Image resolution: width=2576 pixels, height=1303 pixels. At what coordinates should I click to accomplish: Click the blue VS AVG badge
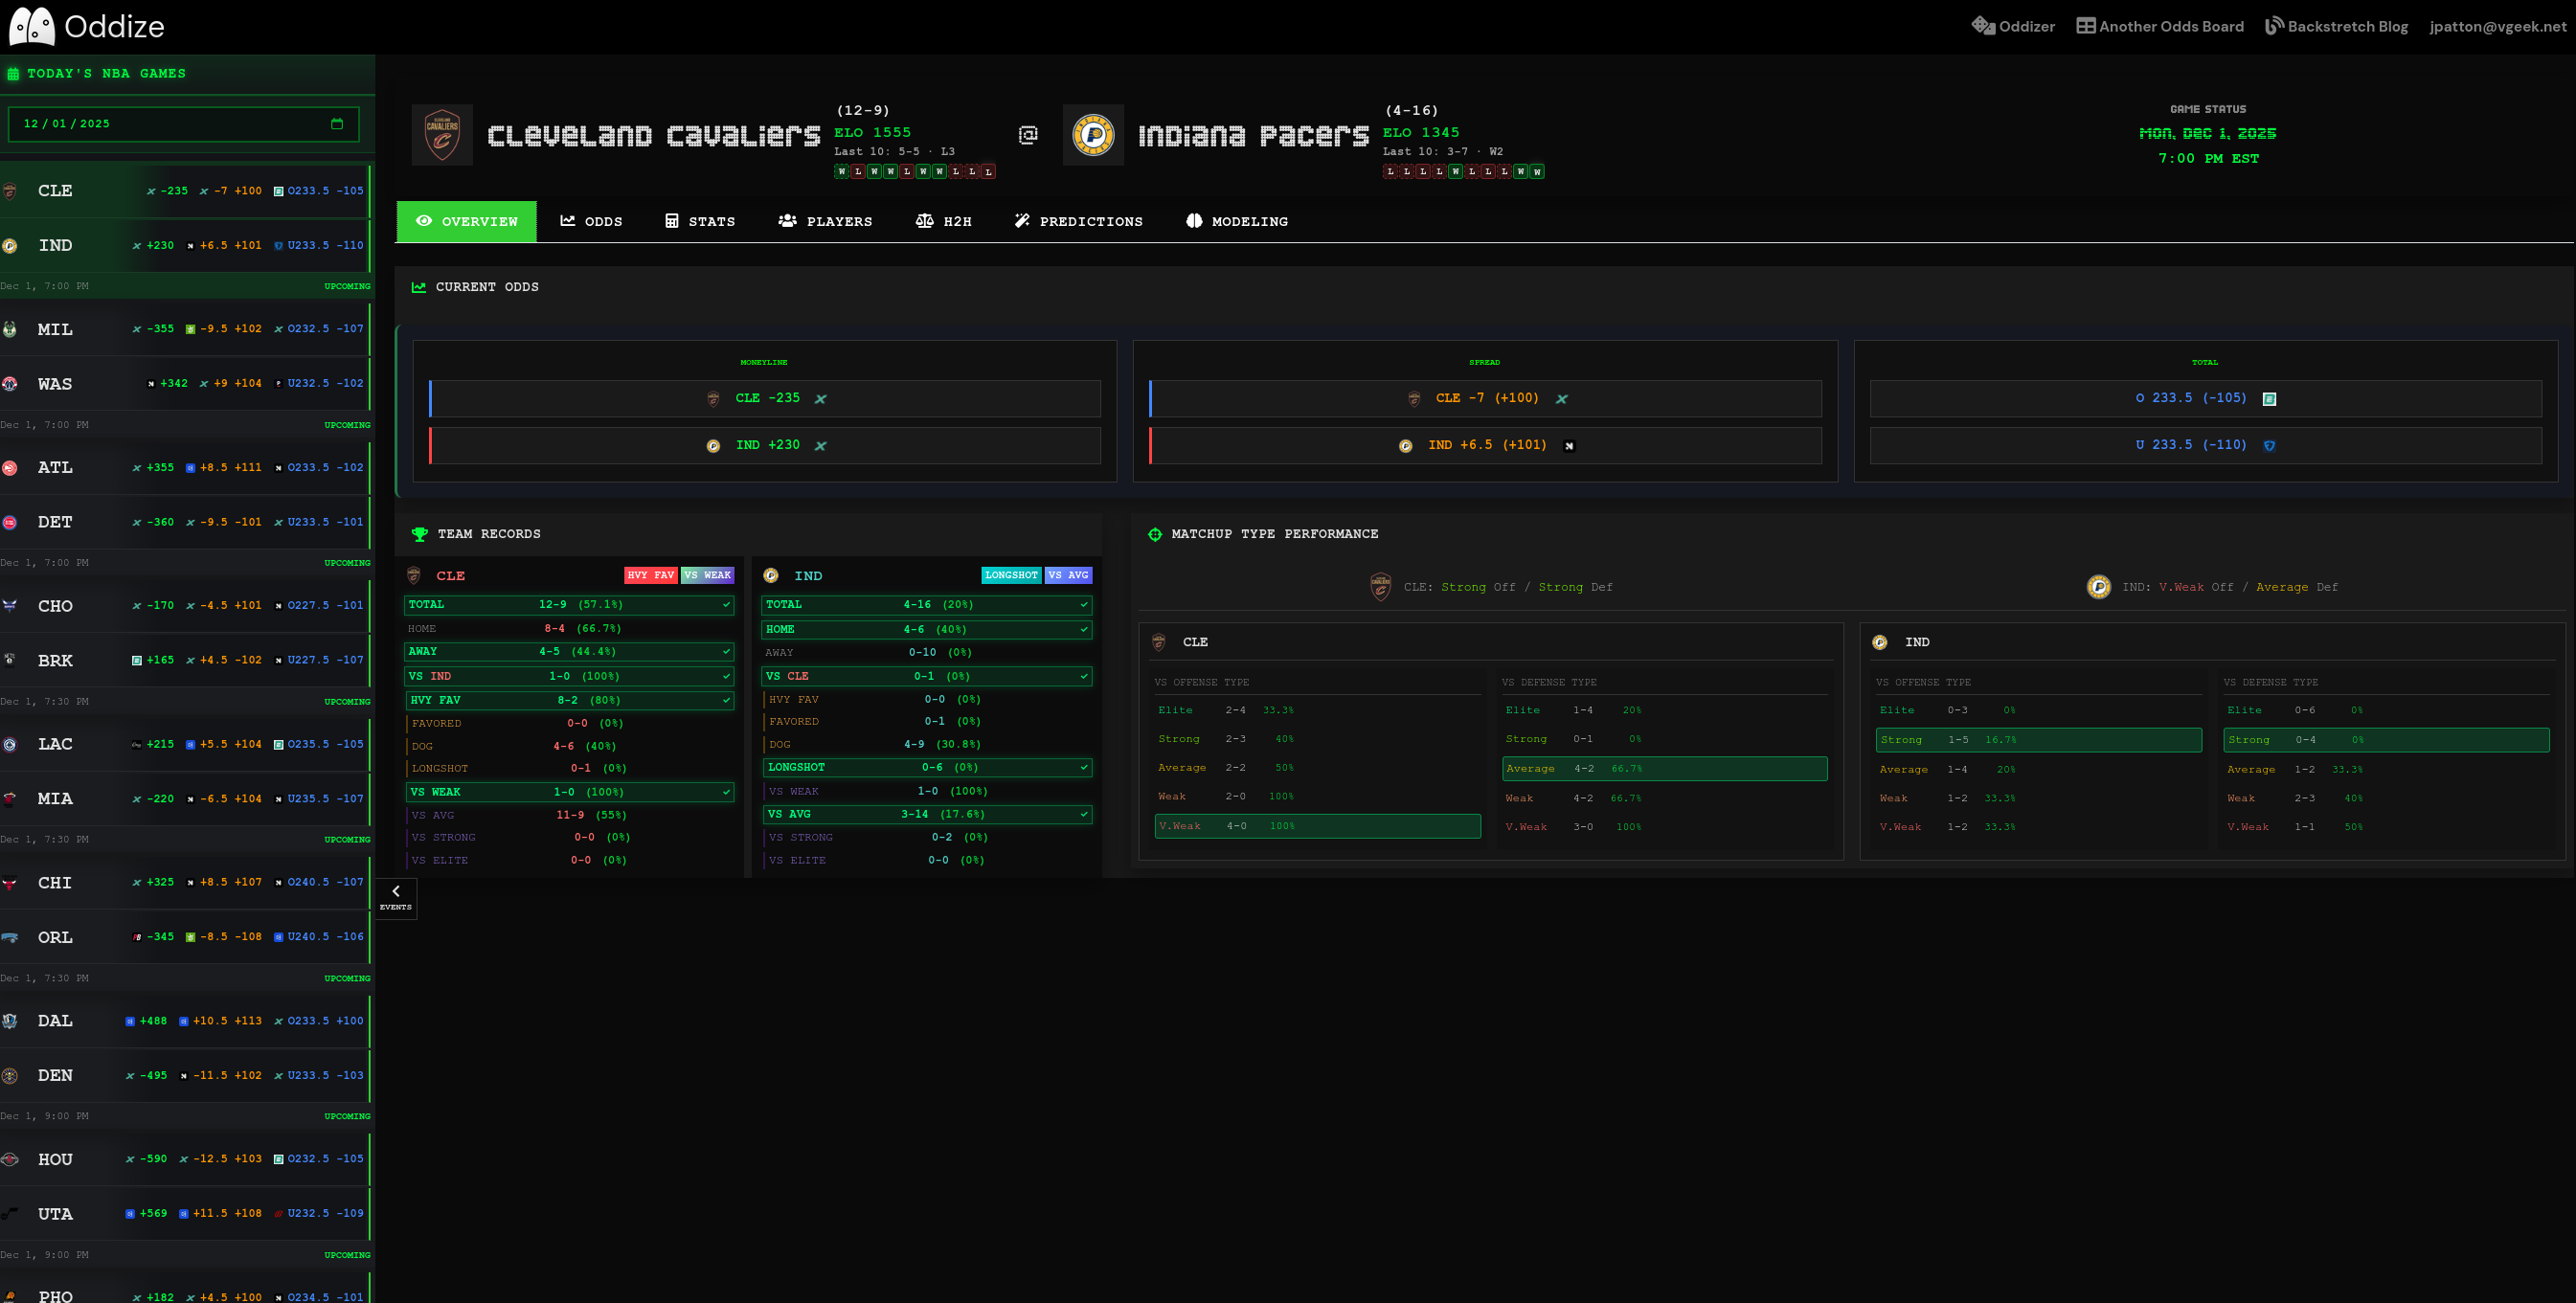tap(1069, 575)
